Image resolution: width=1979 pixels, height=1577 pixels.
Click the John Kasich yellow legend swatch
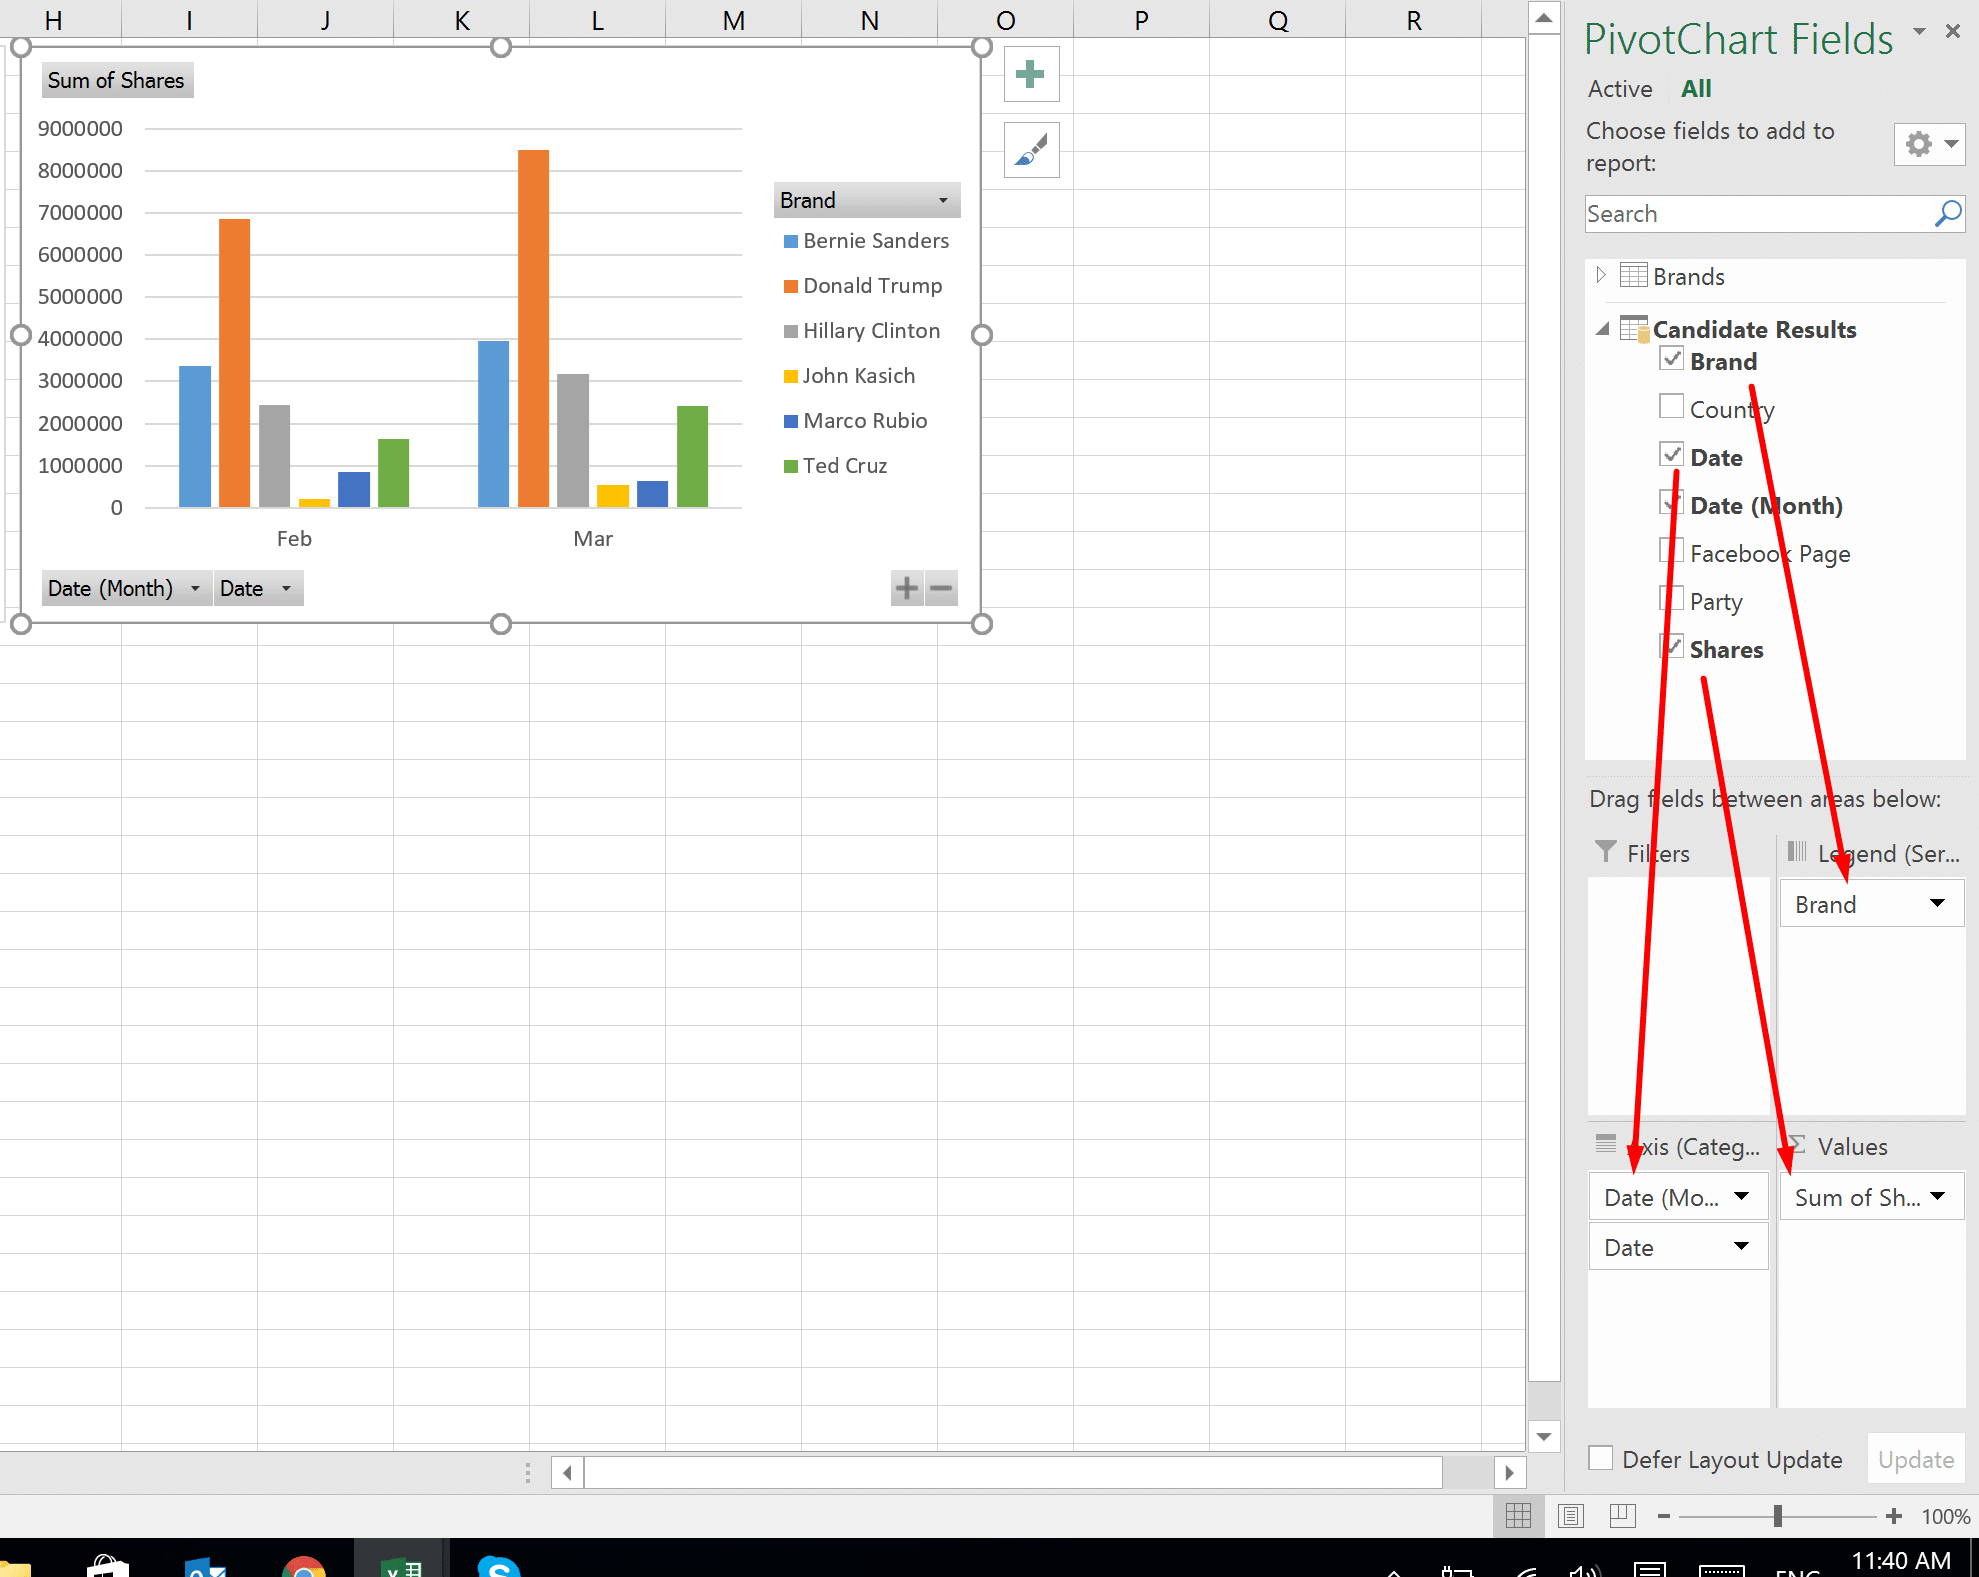click(790, 376)
